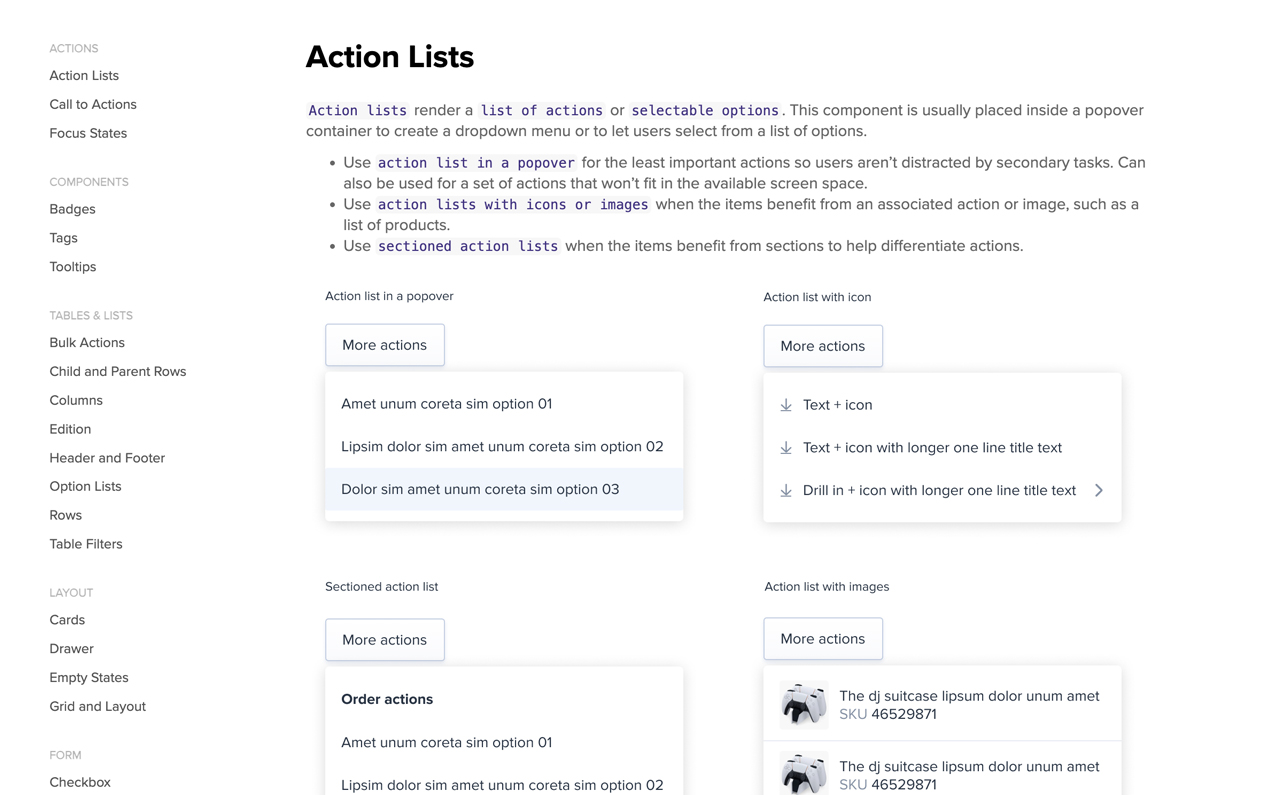Click first dj suitcase product thumbnail
The image size is (1272, 795).
point(804,705)
